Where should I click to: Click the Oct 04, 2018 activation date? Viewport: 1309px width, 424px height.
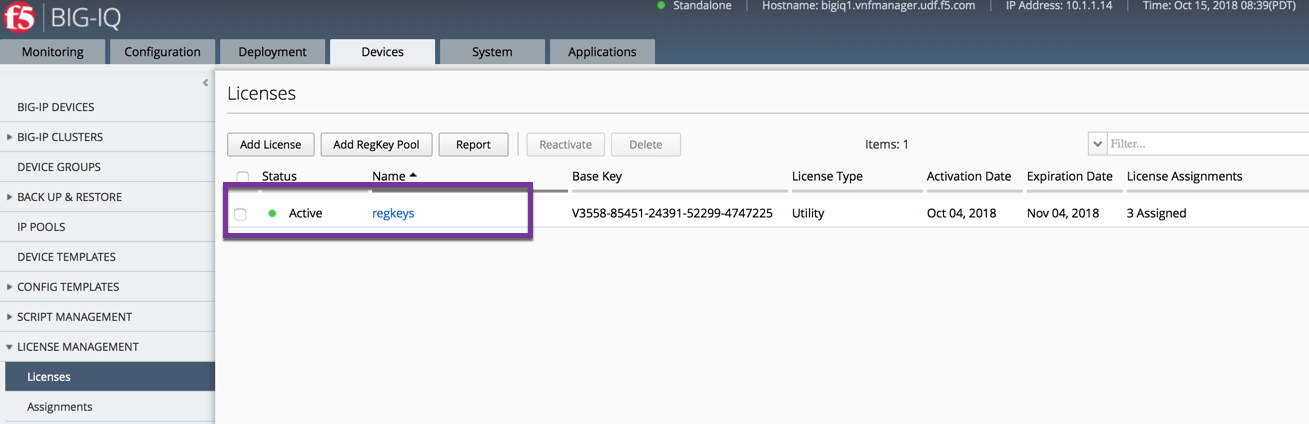click(x=963, y=213)
